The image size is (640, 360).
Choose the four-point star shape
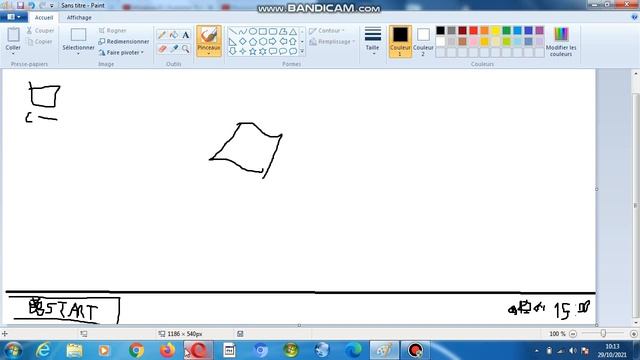[x=243, y=51]
